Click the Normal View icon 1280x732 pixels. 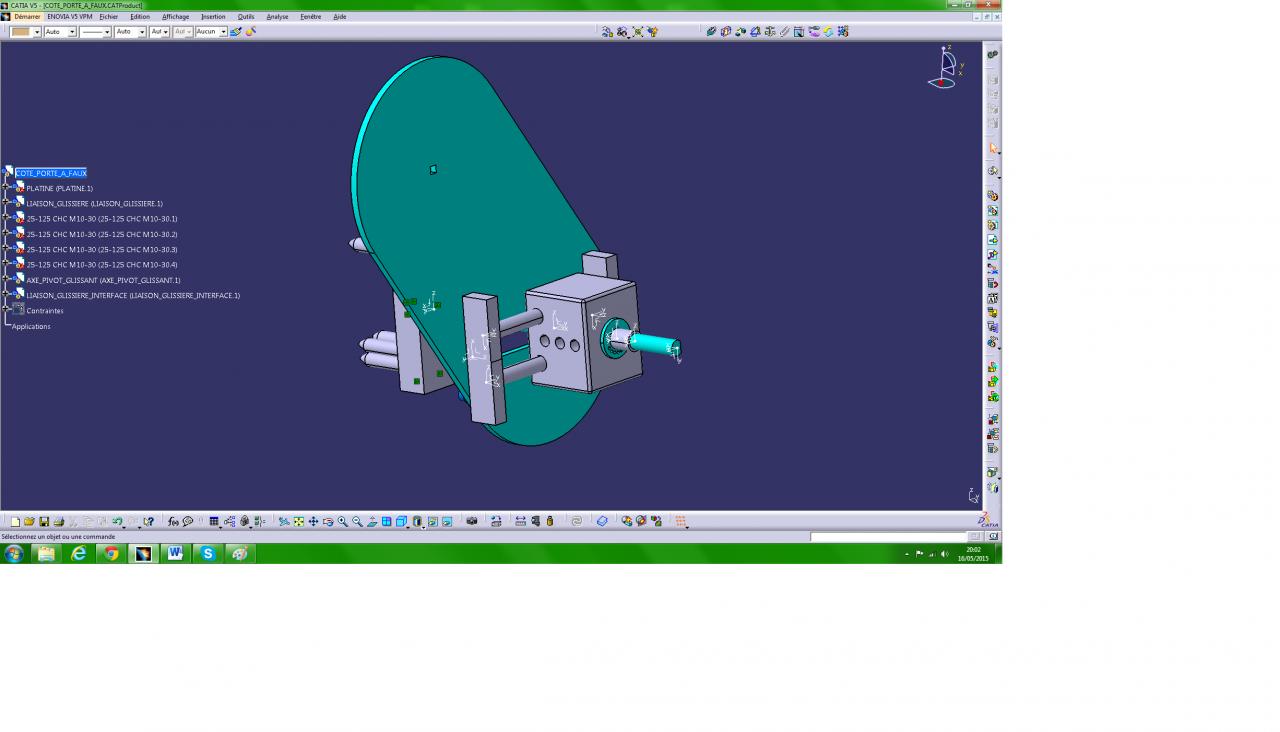372,521
